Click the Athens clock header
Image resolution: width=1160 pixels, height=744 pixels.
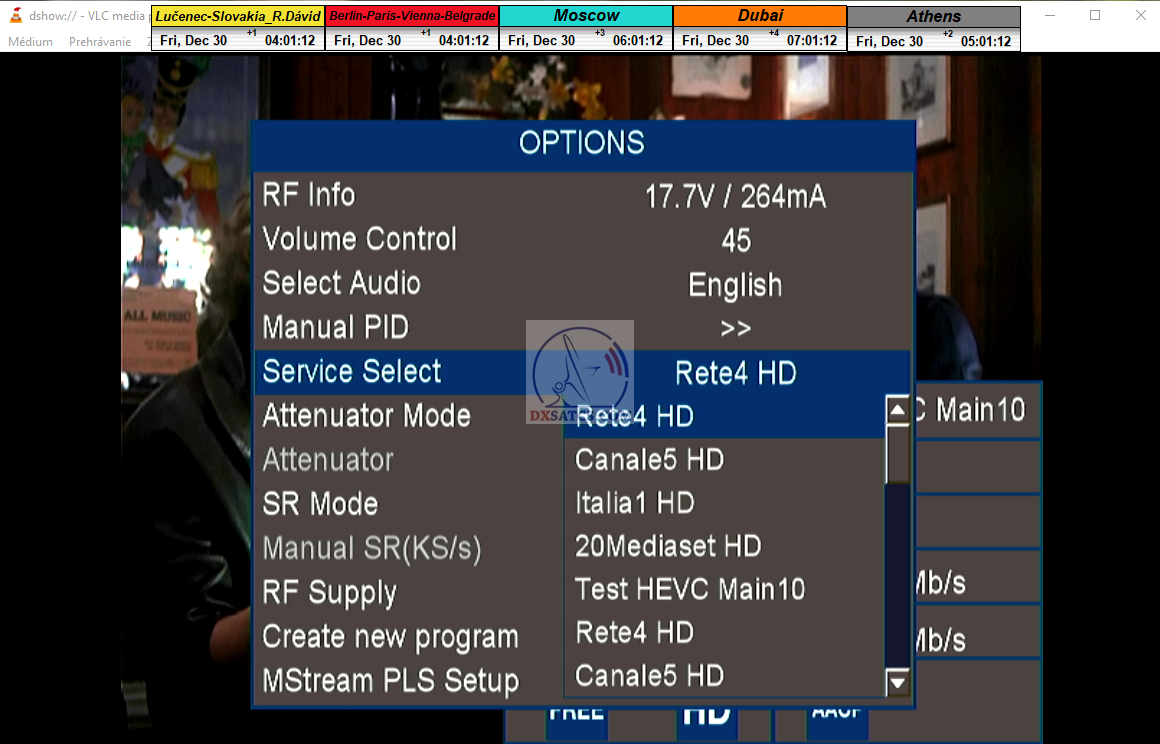(x=934, y=17)
